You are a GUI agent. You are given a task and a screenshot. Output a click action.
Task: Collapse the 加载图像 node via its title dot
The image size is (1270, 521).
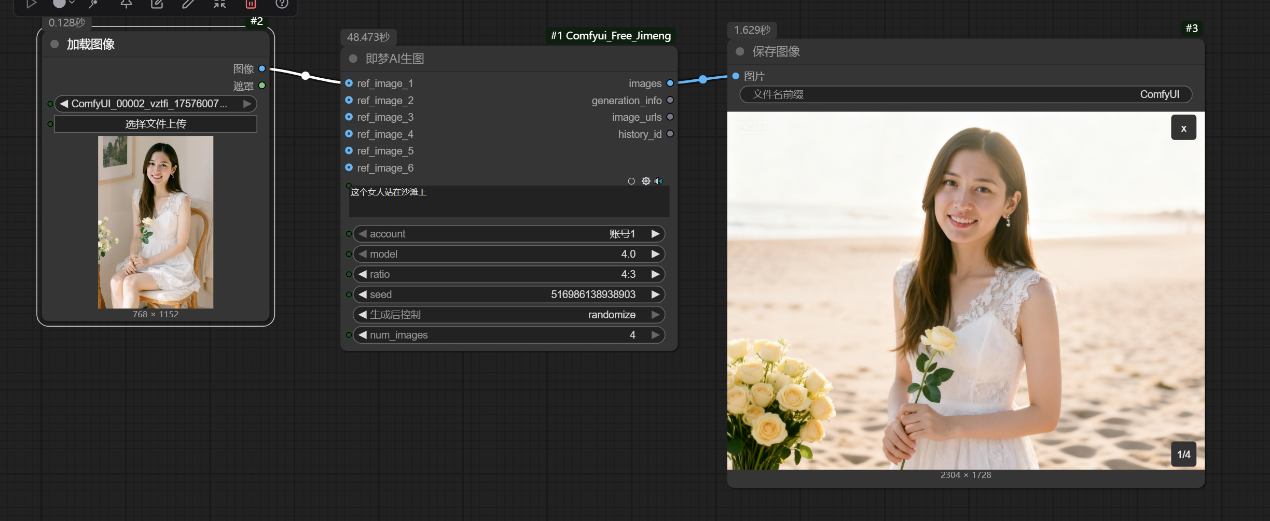tap(55, 44)
